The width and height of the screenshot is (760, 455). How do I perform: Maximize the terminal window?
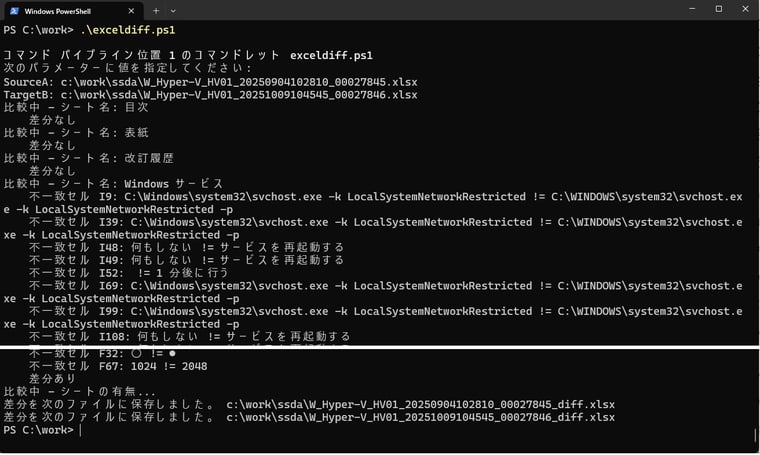coord(719,9)
